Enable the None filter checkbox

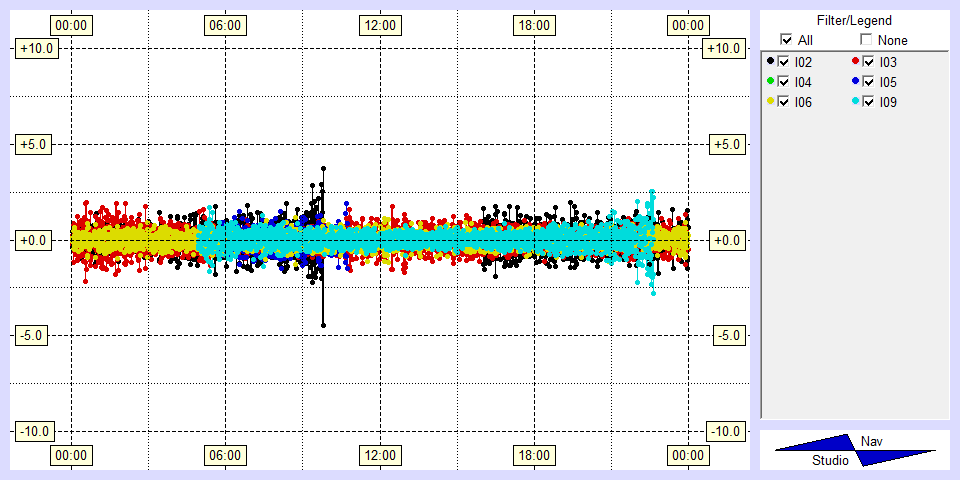[866, 40]
